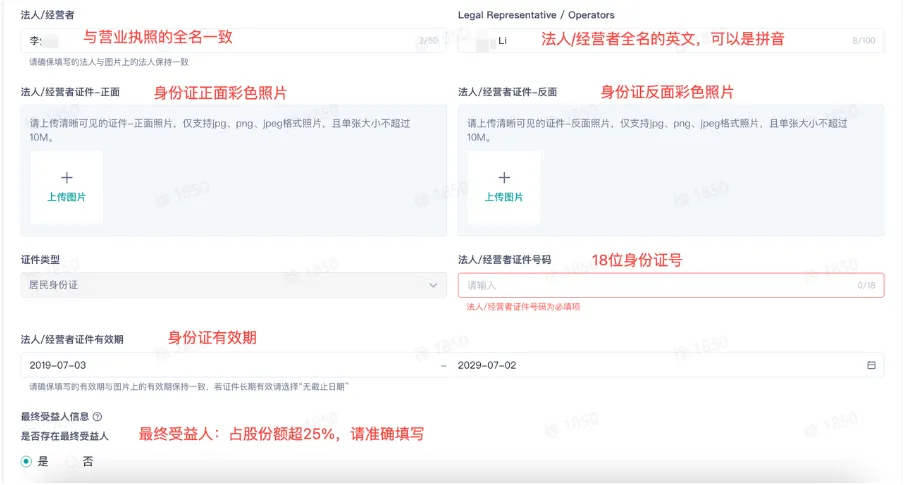905x485 pixels.
Task: Click the Legal Representative / Operators input field
Action: click(x=671, y=40)
